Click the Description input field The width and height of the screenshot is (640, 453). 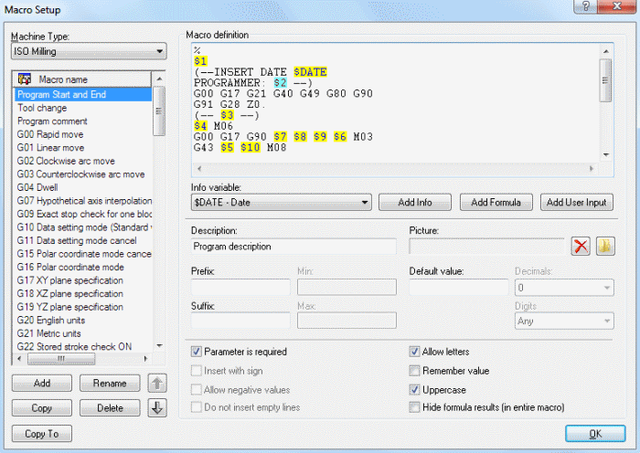point(293,246)
